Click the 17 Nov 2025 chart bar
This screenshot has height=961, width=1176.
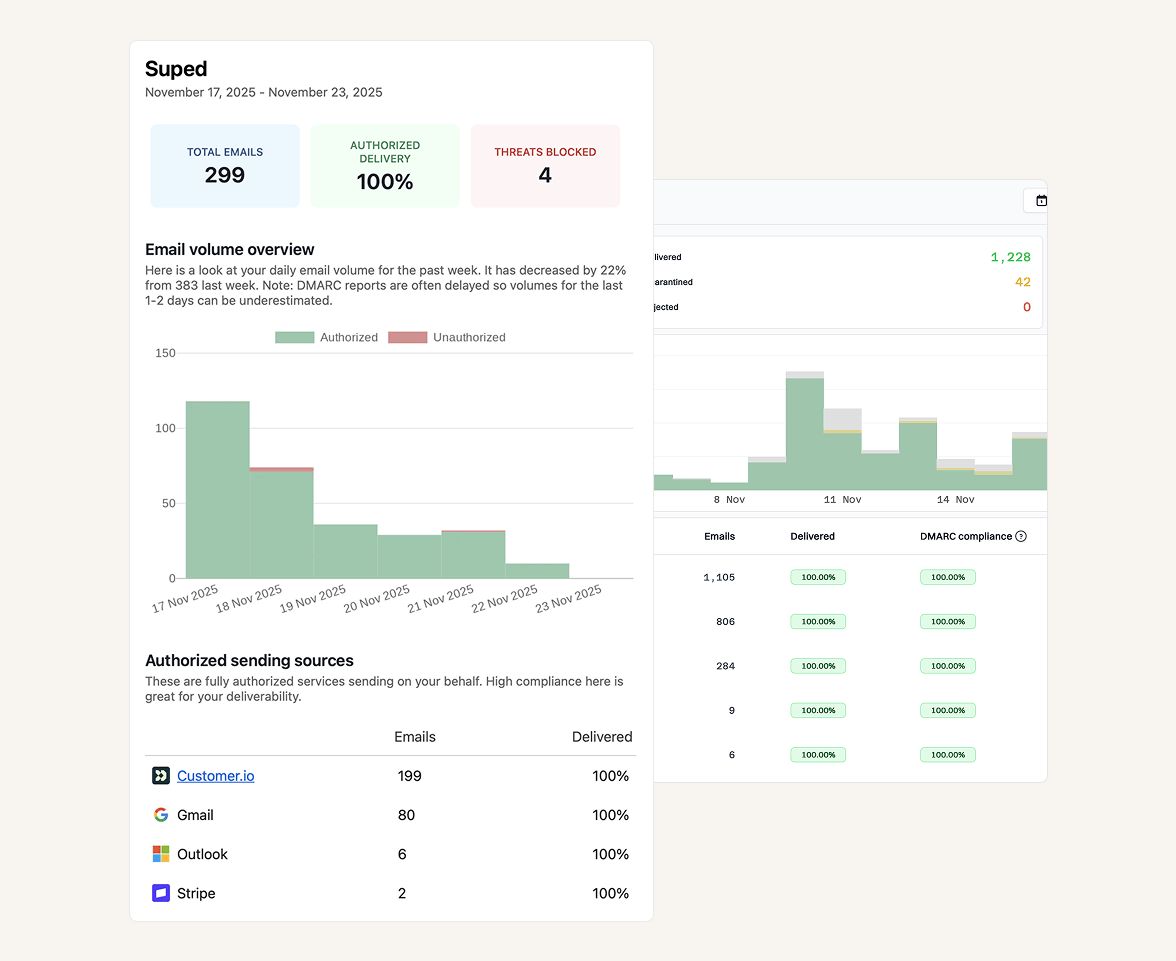pos(217,490)
